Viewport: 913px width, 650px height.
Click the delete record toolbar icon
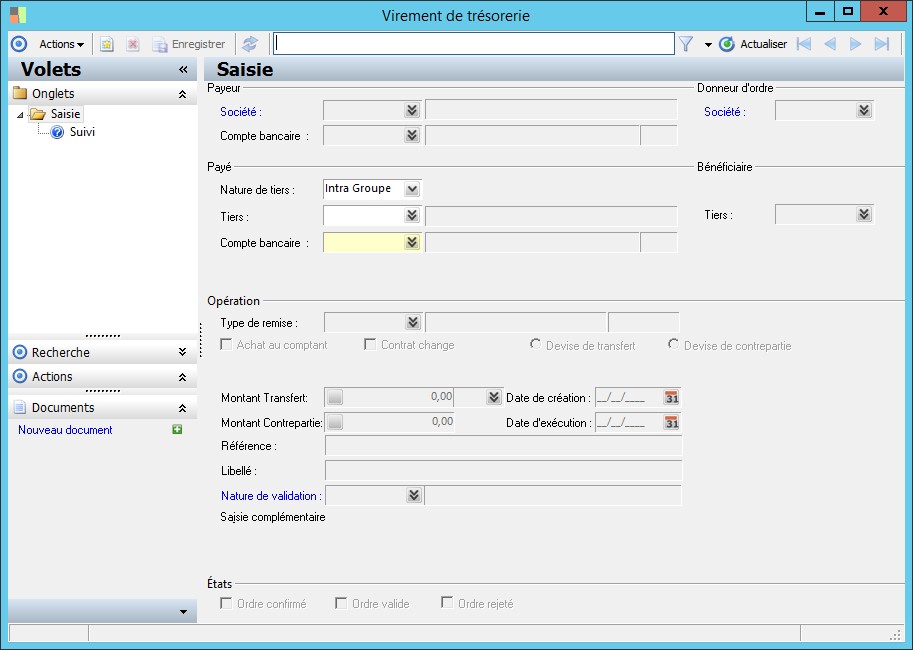(x=133, y=44)
